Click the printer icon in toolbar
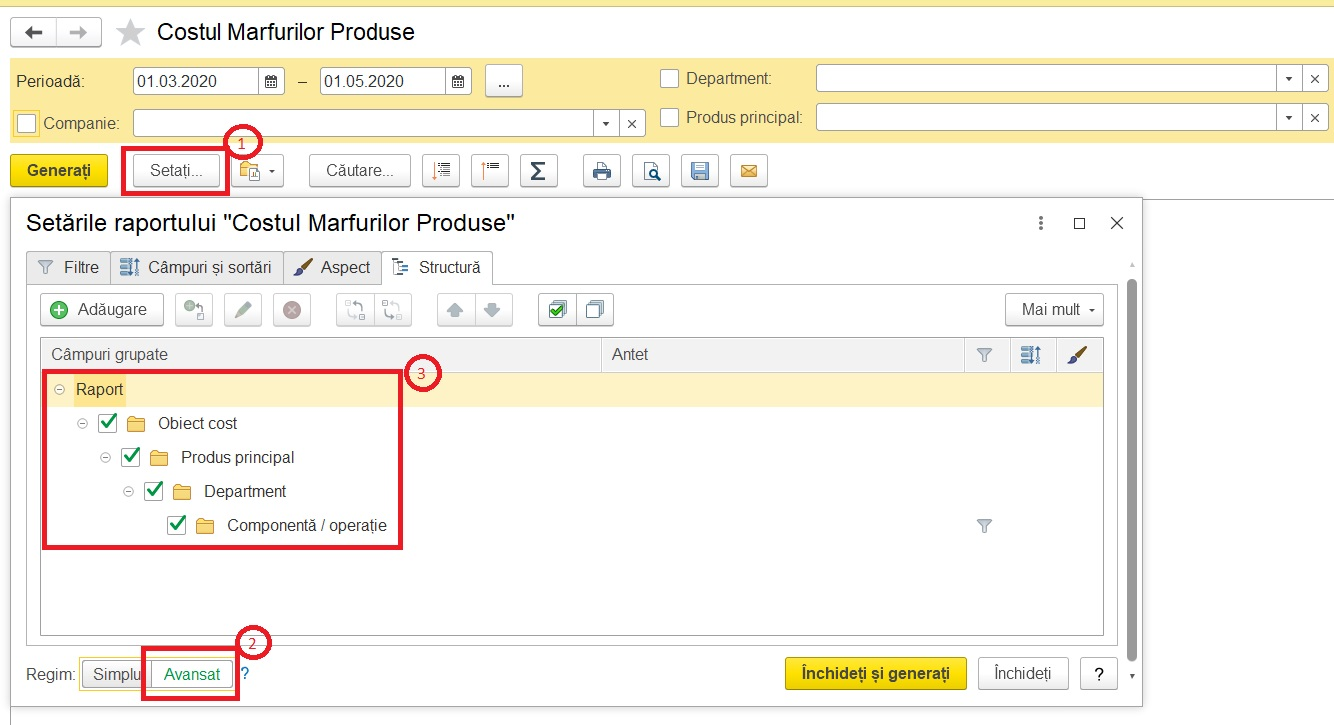The image size is (1334, 725). point(602,170)
